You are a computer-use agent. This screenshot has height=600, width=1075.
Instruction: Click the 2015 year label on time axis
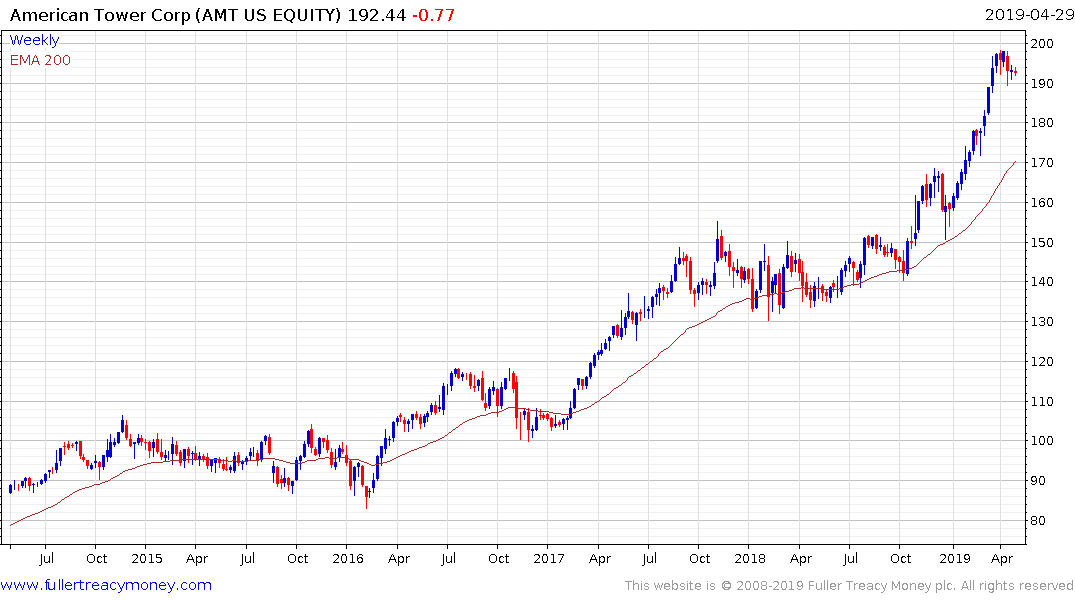coord(147,558)
